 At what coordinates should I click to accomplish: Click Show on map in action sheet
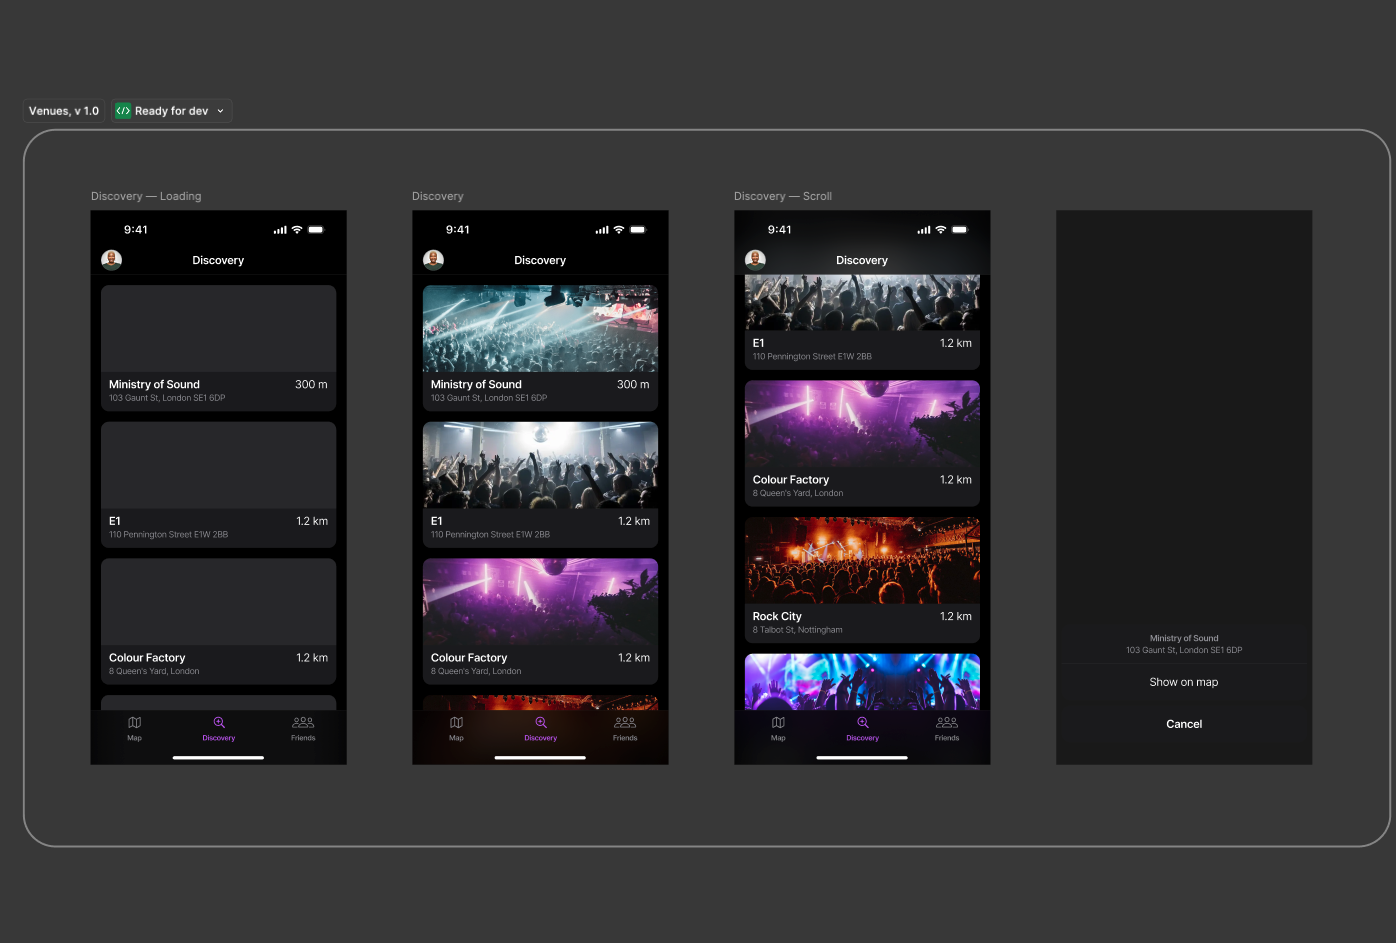(x=1184, y=682)
